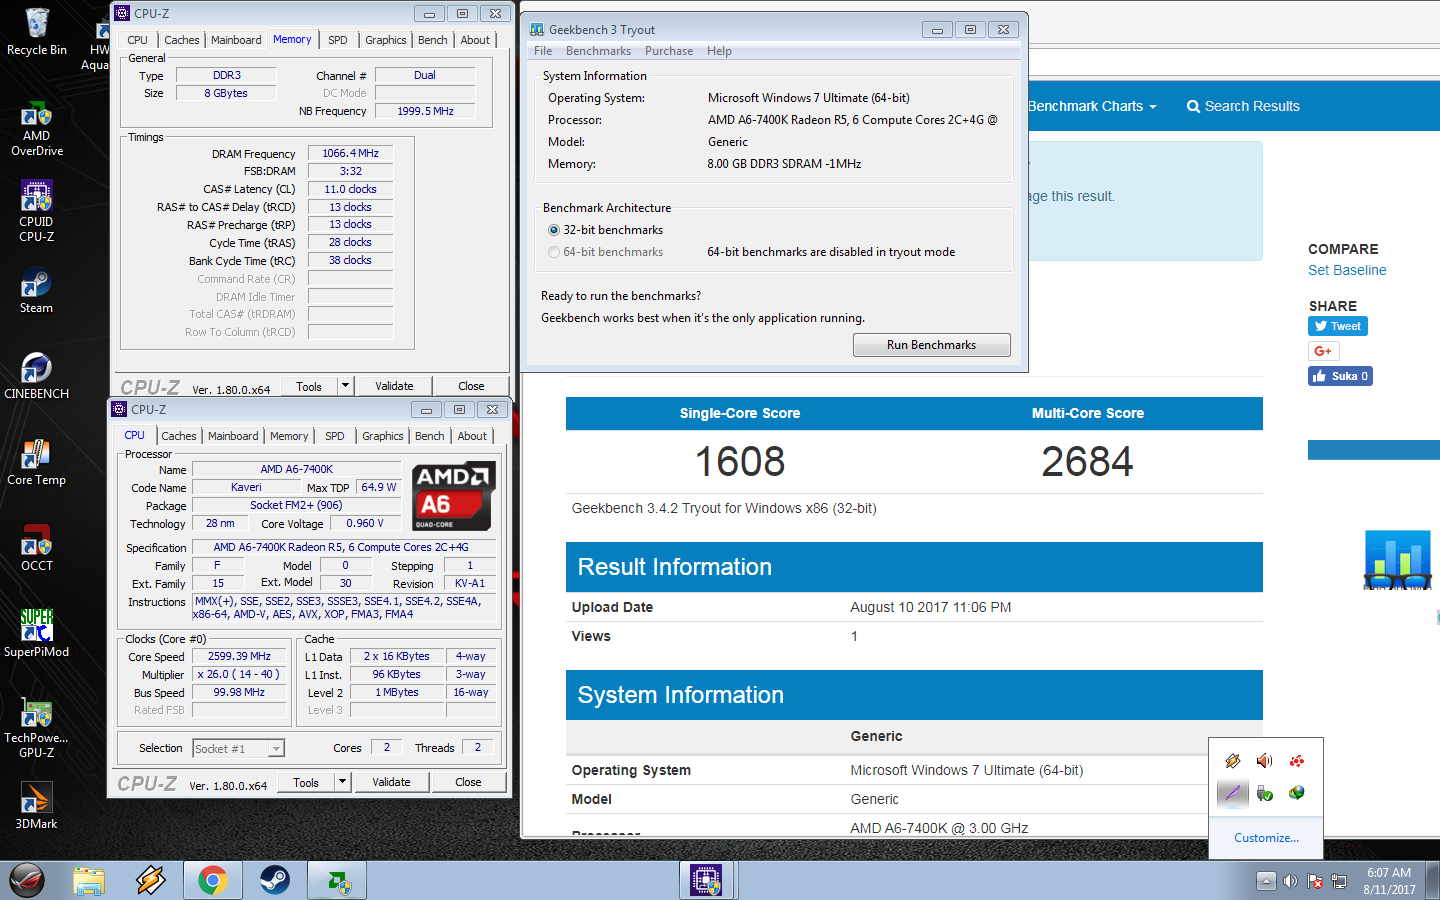Select the 32-bit benchmarks radio button
Viewport: 1440px width, 900px height.
point(554,230)
